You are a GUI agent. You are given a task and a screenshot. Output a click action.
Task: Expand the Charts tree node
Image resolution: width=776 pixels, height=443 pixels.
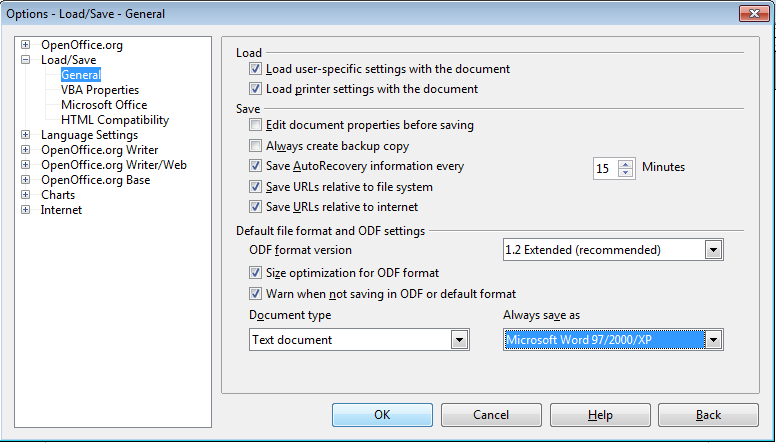(x=25, y=195)
